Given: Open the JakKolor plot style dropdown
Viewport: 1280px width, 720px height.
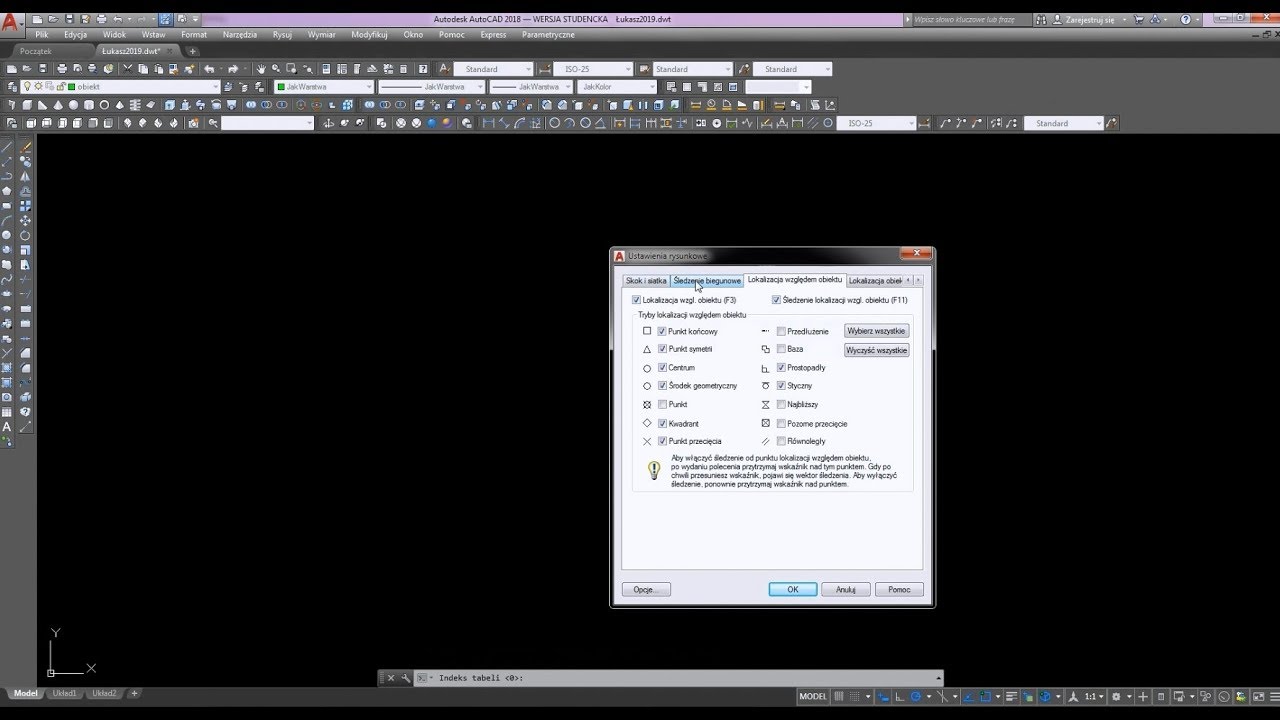Looking at the screenshot, I should point(616,87).
